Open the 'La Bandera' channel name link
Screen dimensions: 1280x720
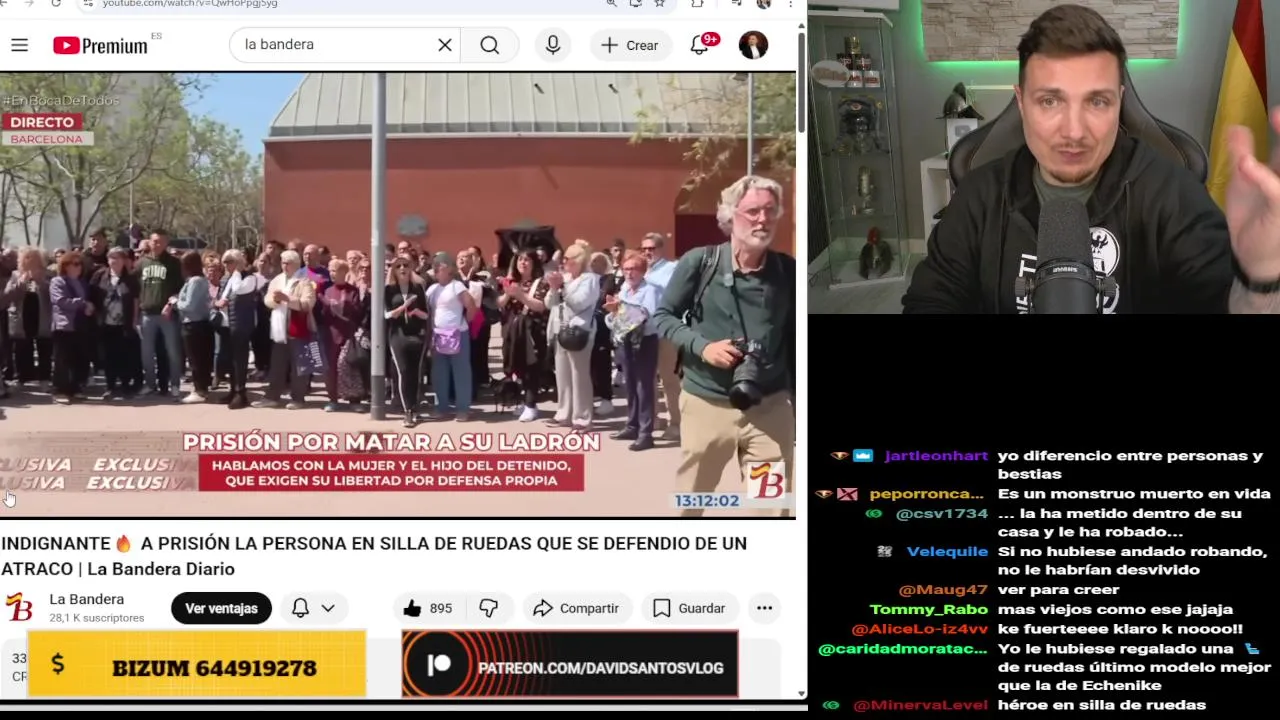[87, 599]
